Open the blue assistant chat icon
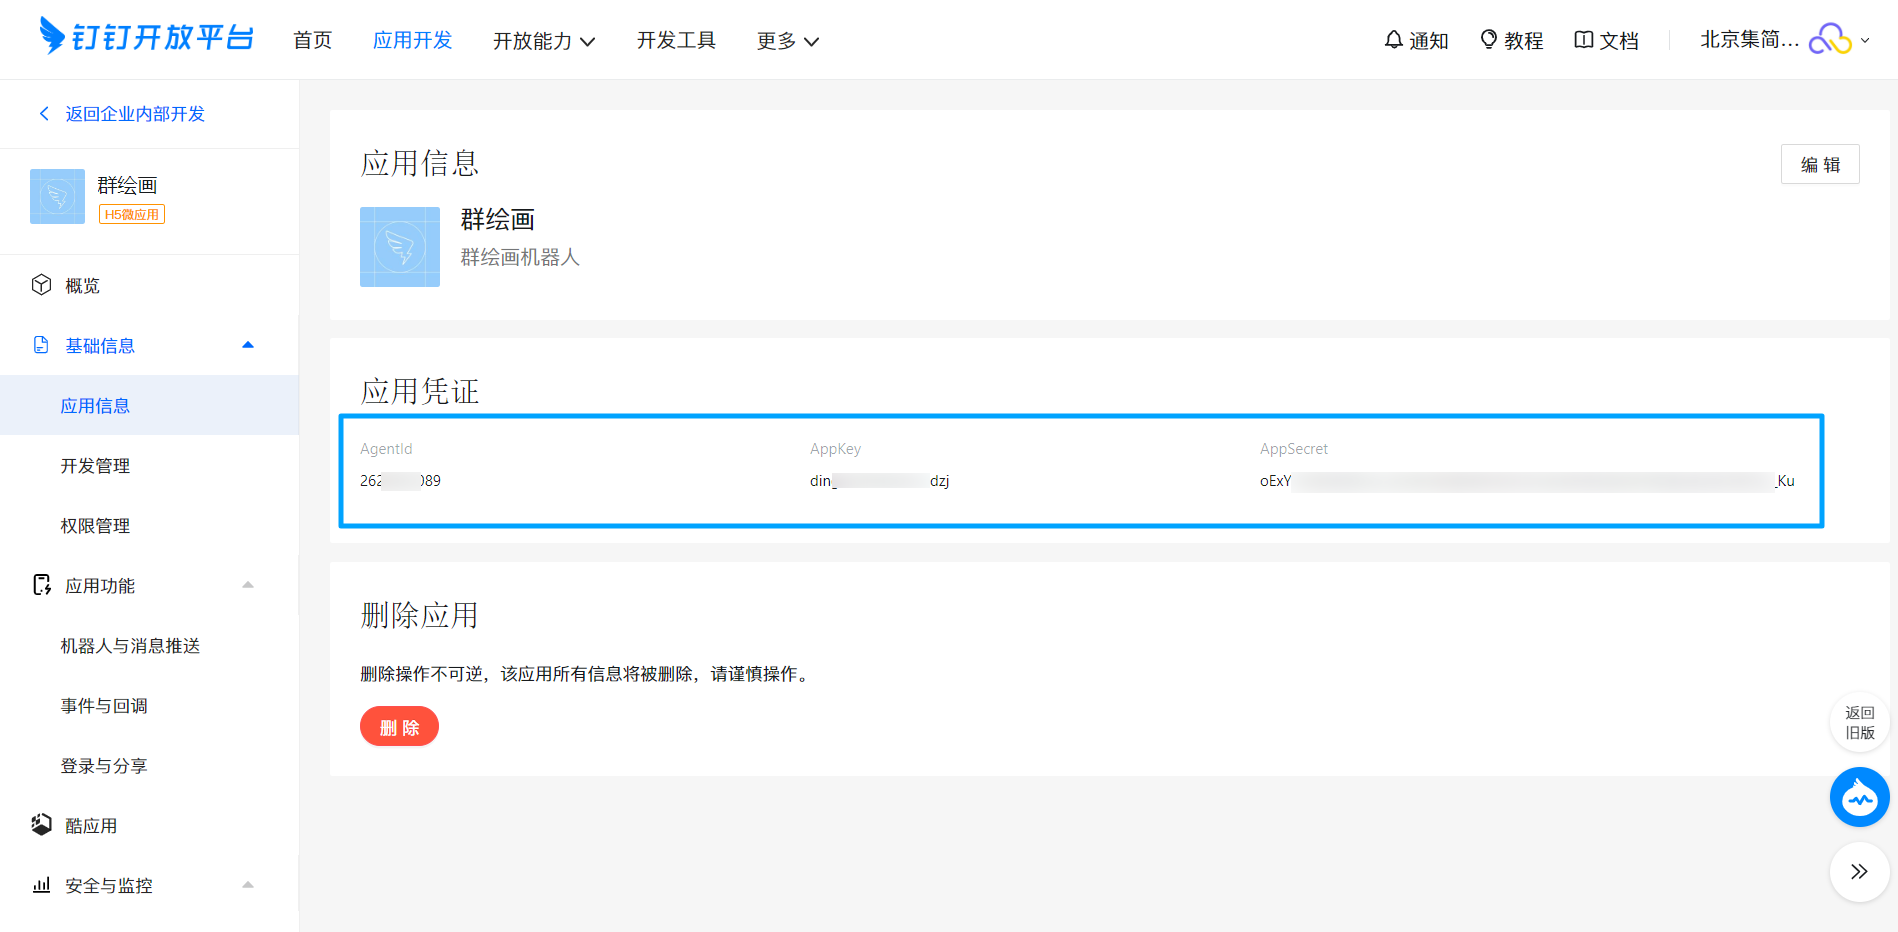The width and height of the screenshot is (1898, 932). coord(1860,797)
